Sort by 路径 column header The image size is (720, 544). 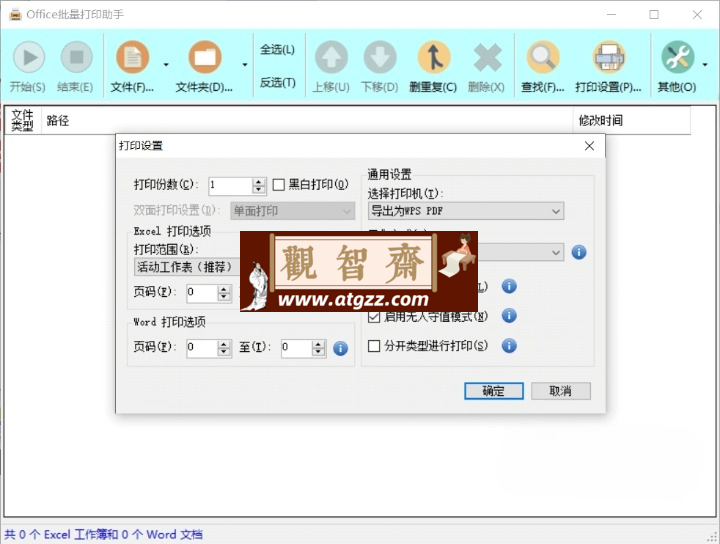[x=307, y=121]
